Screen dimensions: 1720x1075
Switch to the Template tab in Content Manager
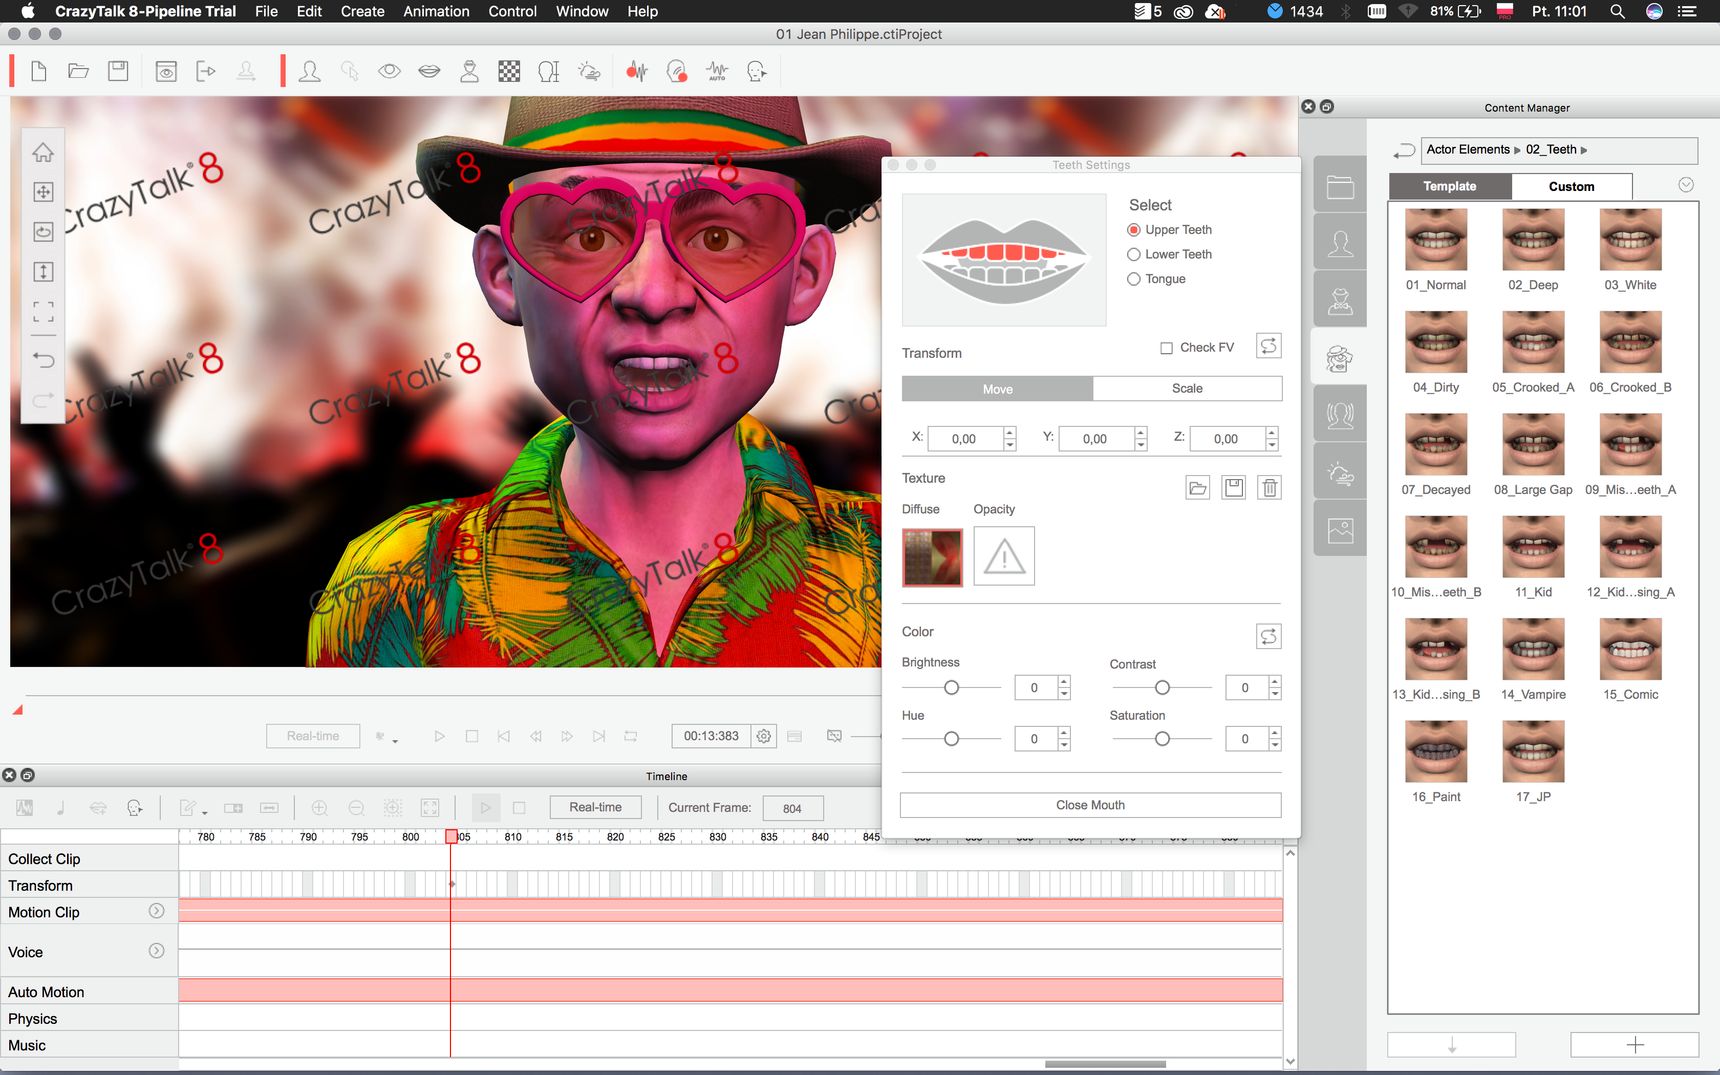1450,187
